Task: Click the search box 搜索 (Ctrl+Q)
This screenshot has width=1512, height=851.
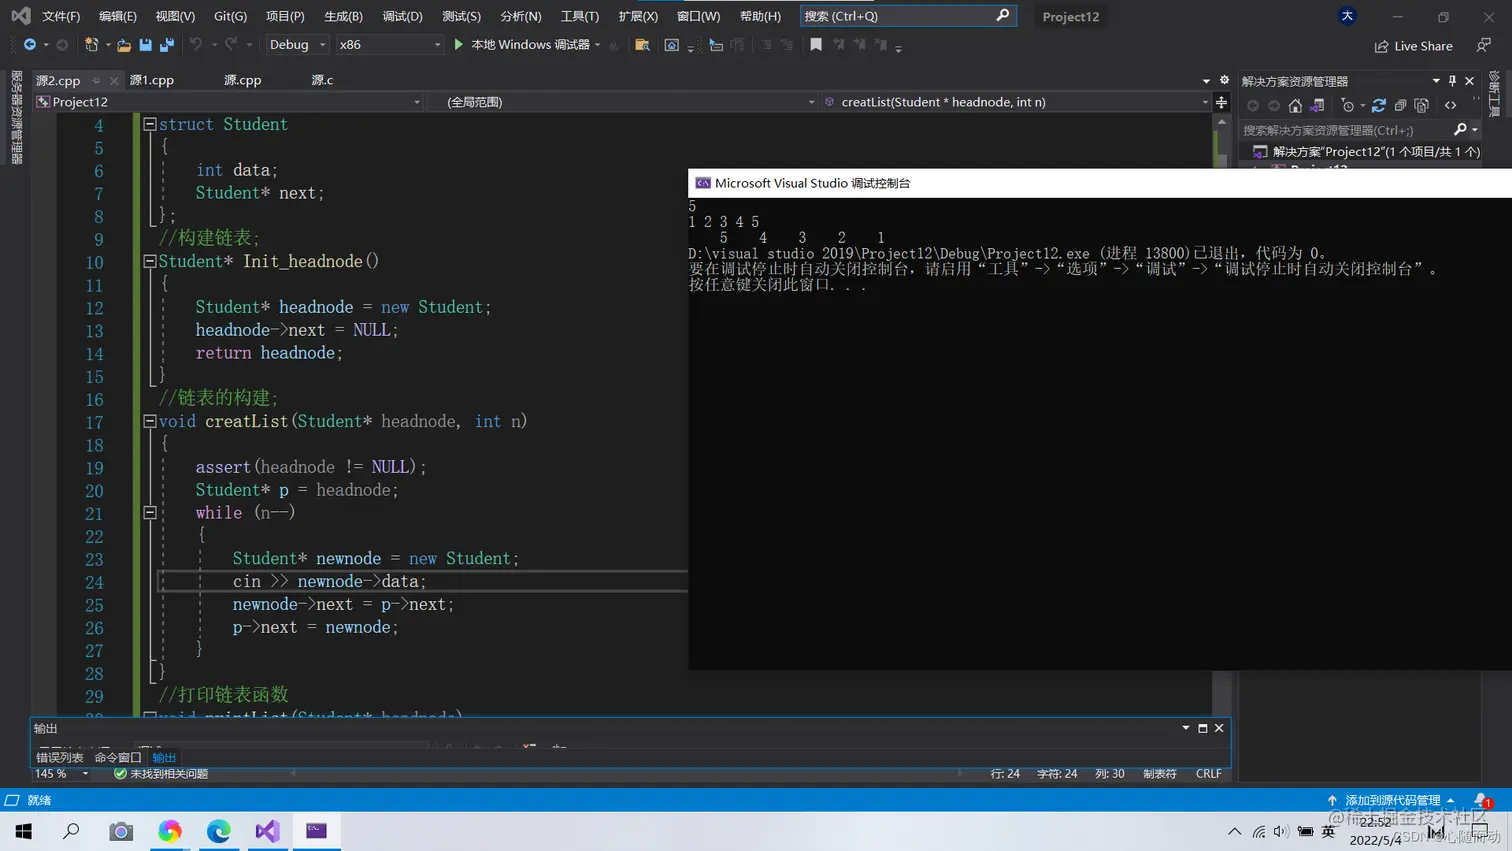Action: [x=908, y=16]
